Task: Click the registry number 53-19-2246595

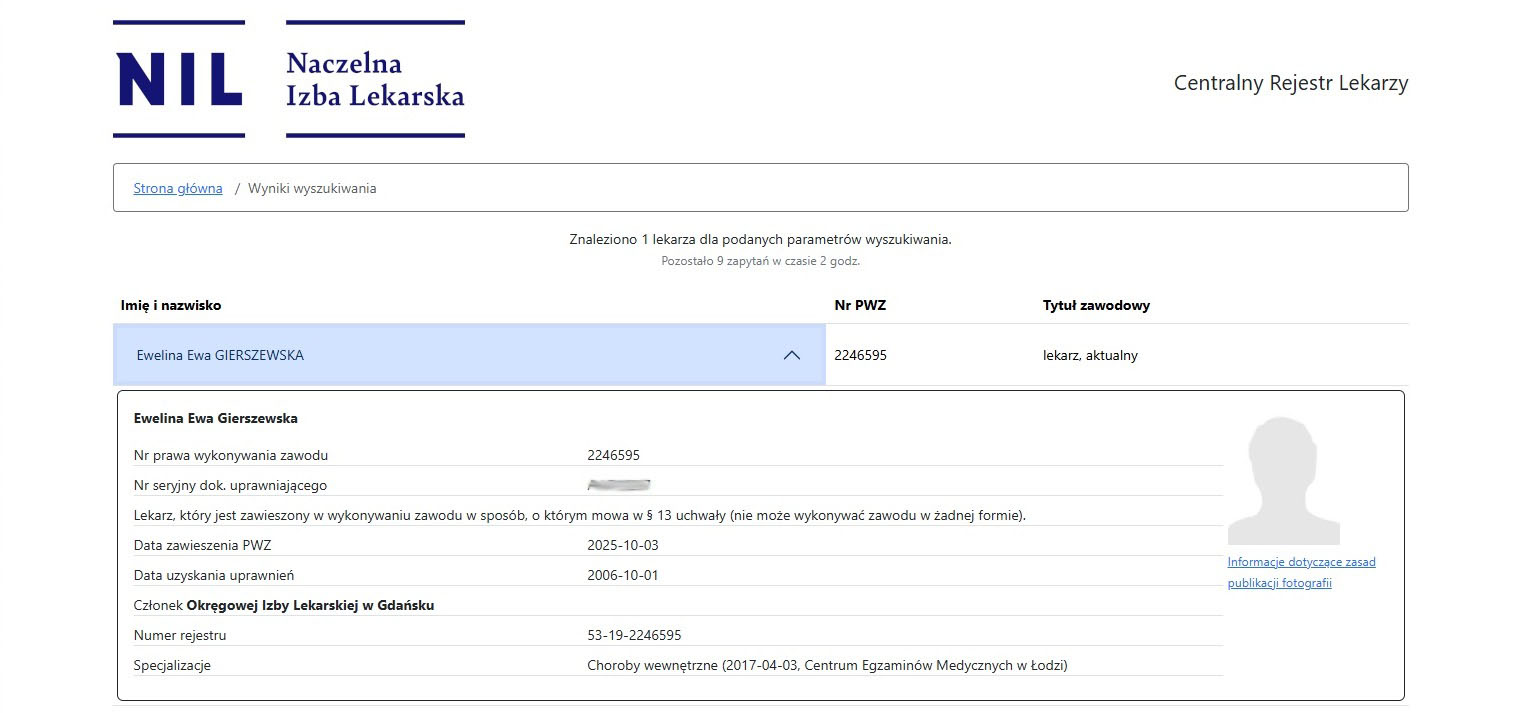Action: (634, 635)
